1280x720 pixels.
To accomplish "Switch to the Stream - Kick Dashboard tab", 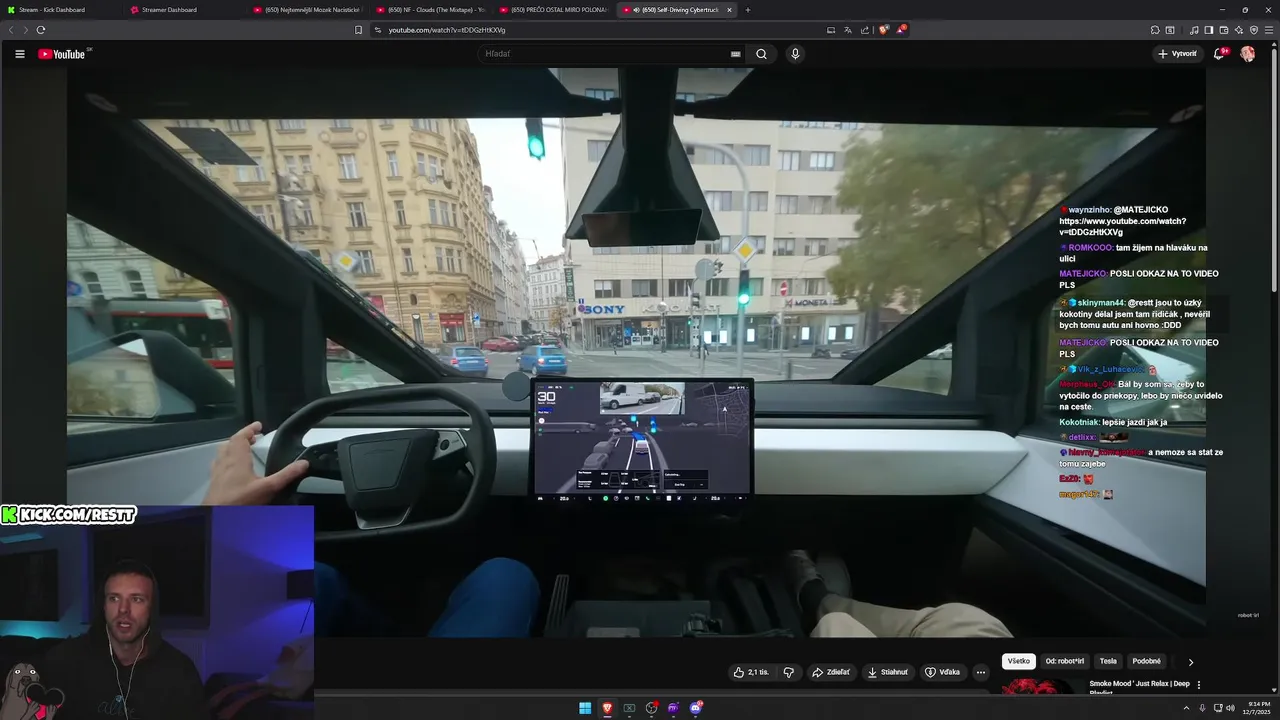I will click(x=60, y=10).
